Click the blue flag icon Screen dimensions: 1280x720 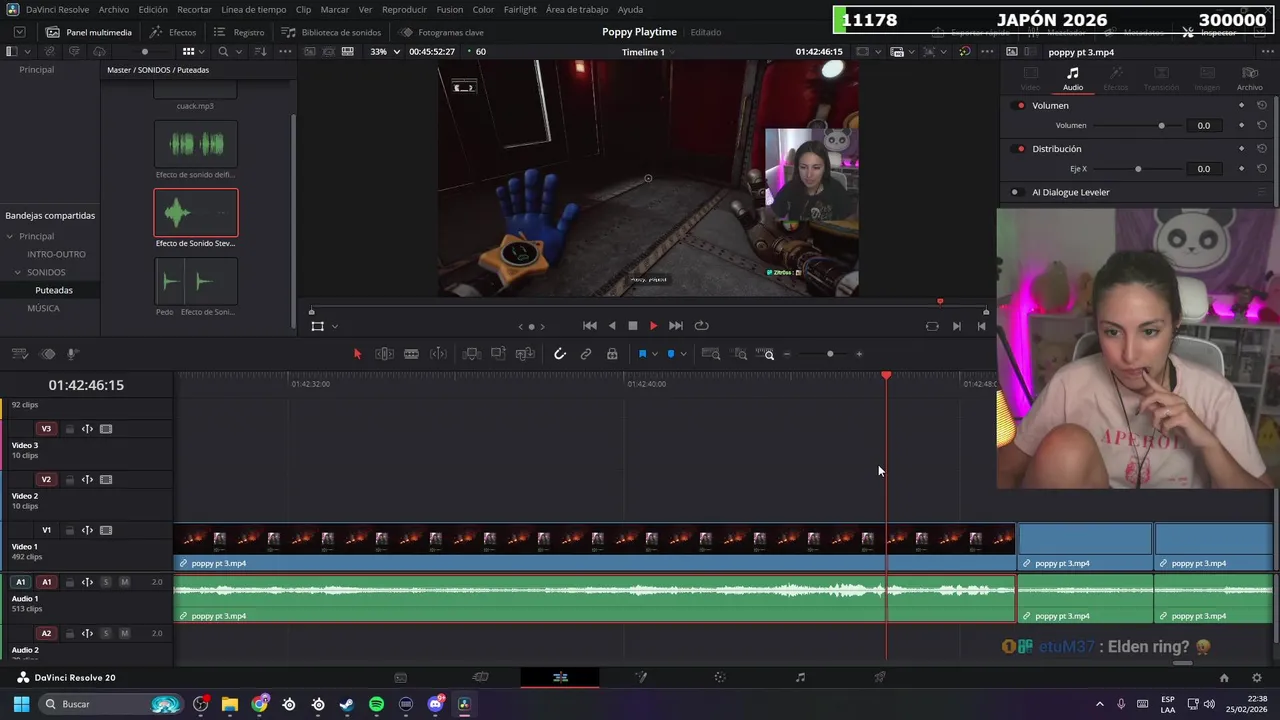pos(642,354)
